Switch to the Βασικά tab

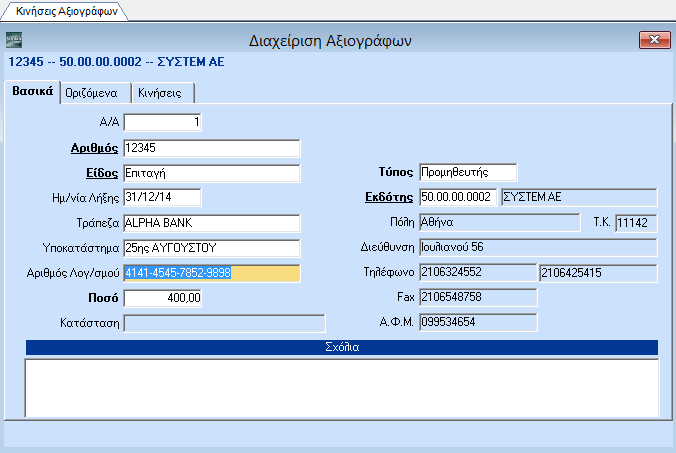coord(32,91)
